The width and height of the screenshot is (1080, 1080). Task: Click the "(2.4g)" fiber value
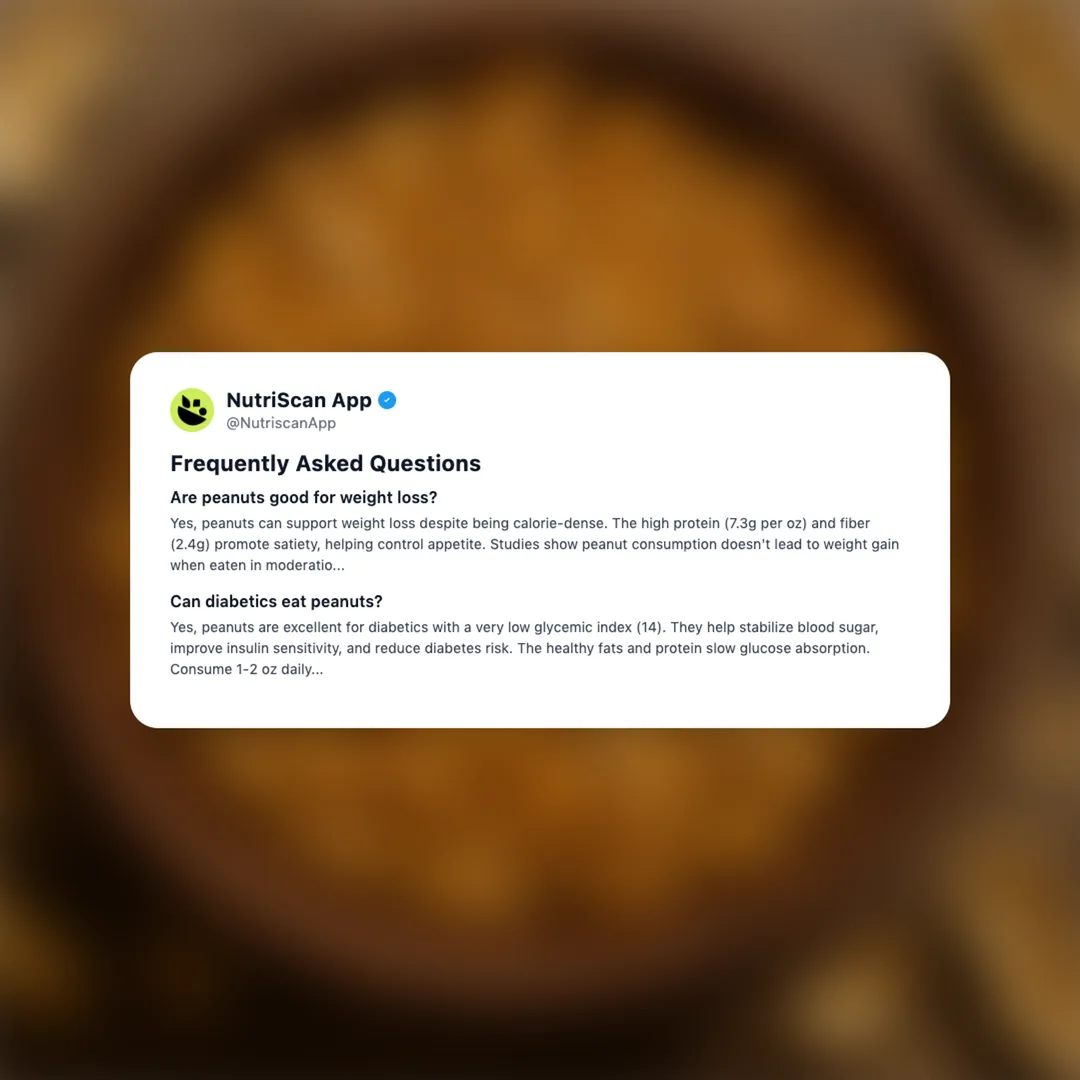click(190, 544)
